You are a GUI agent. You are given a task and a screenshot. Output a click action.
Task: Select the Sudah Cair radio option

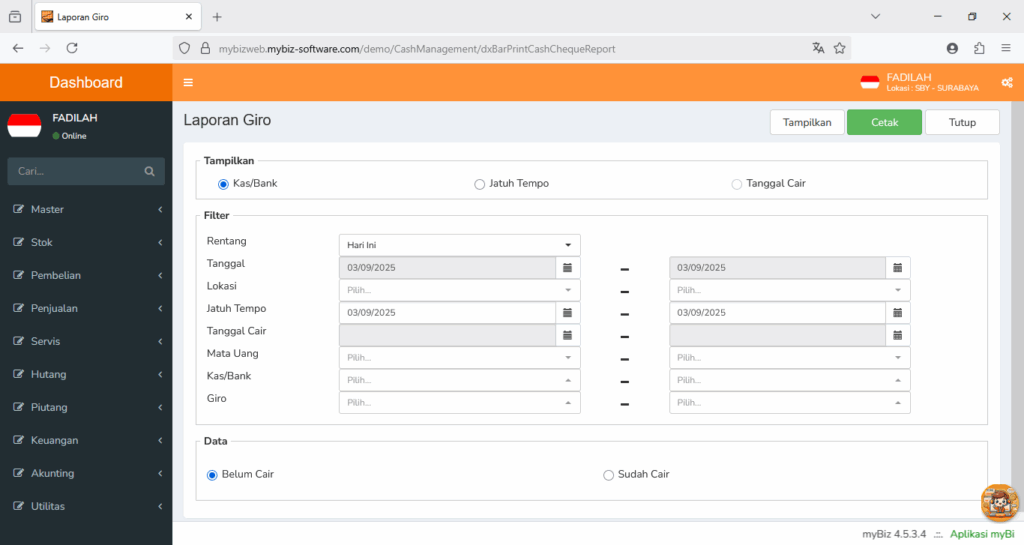click(608, 475)
